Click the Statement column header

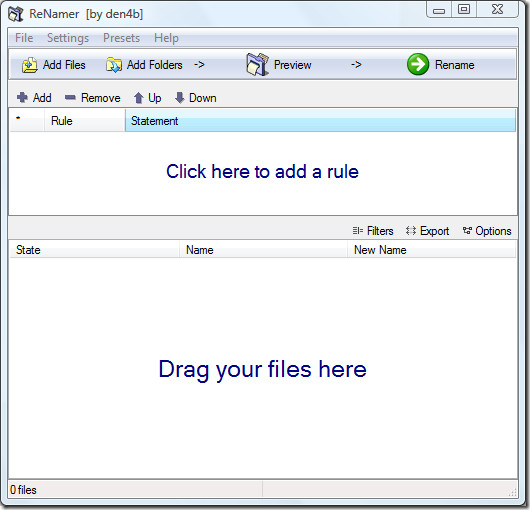(320, 121)
